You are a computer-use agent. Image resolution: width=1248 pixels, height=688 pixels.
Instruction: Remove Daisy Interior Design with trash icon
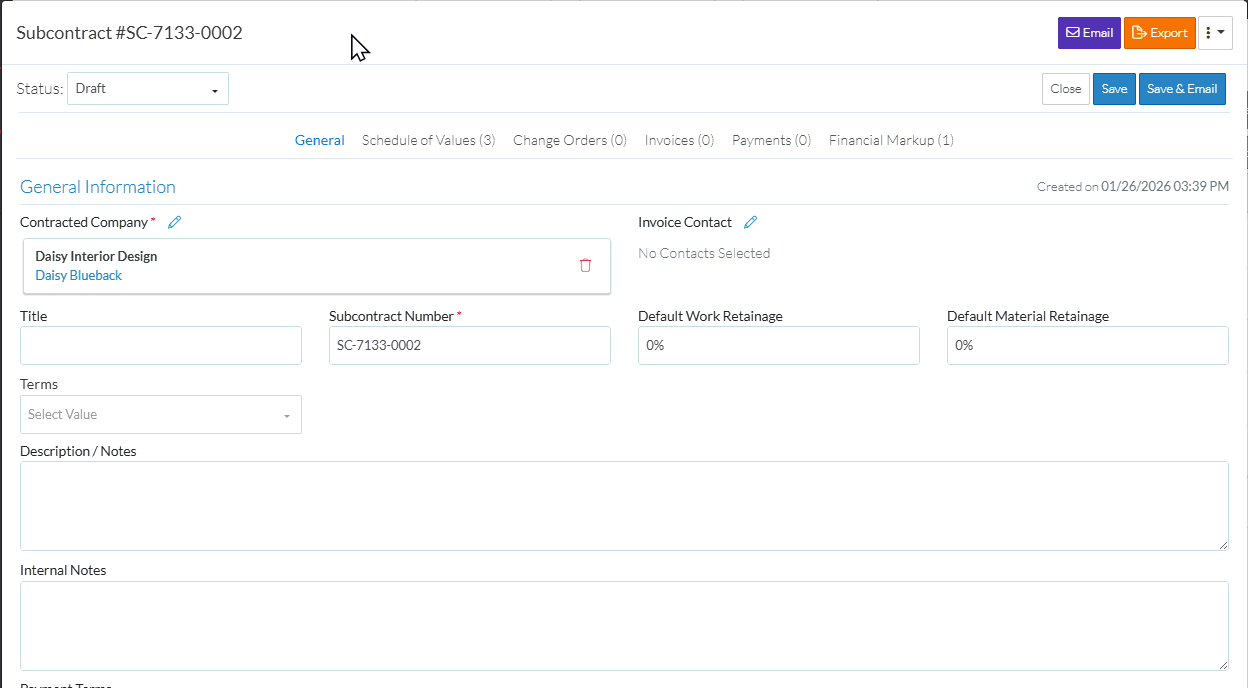pyautogui.click(x=586, y=265)
